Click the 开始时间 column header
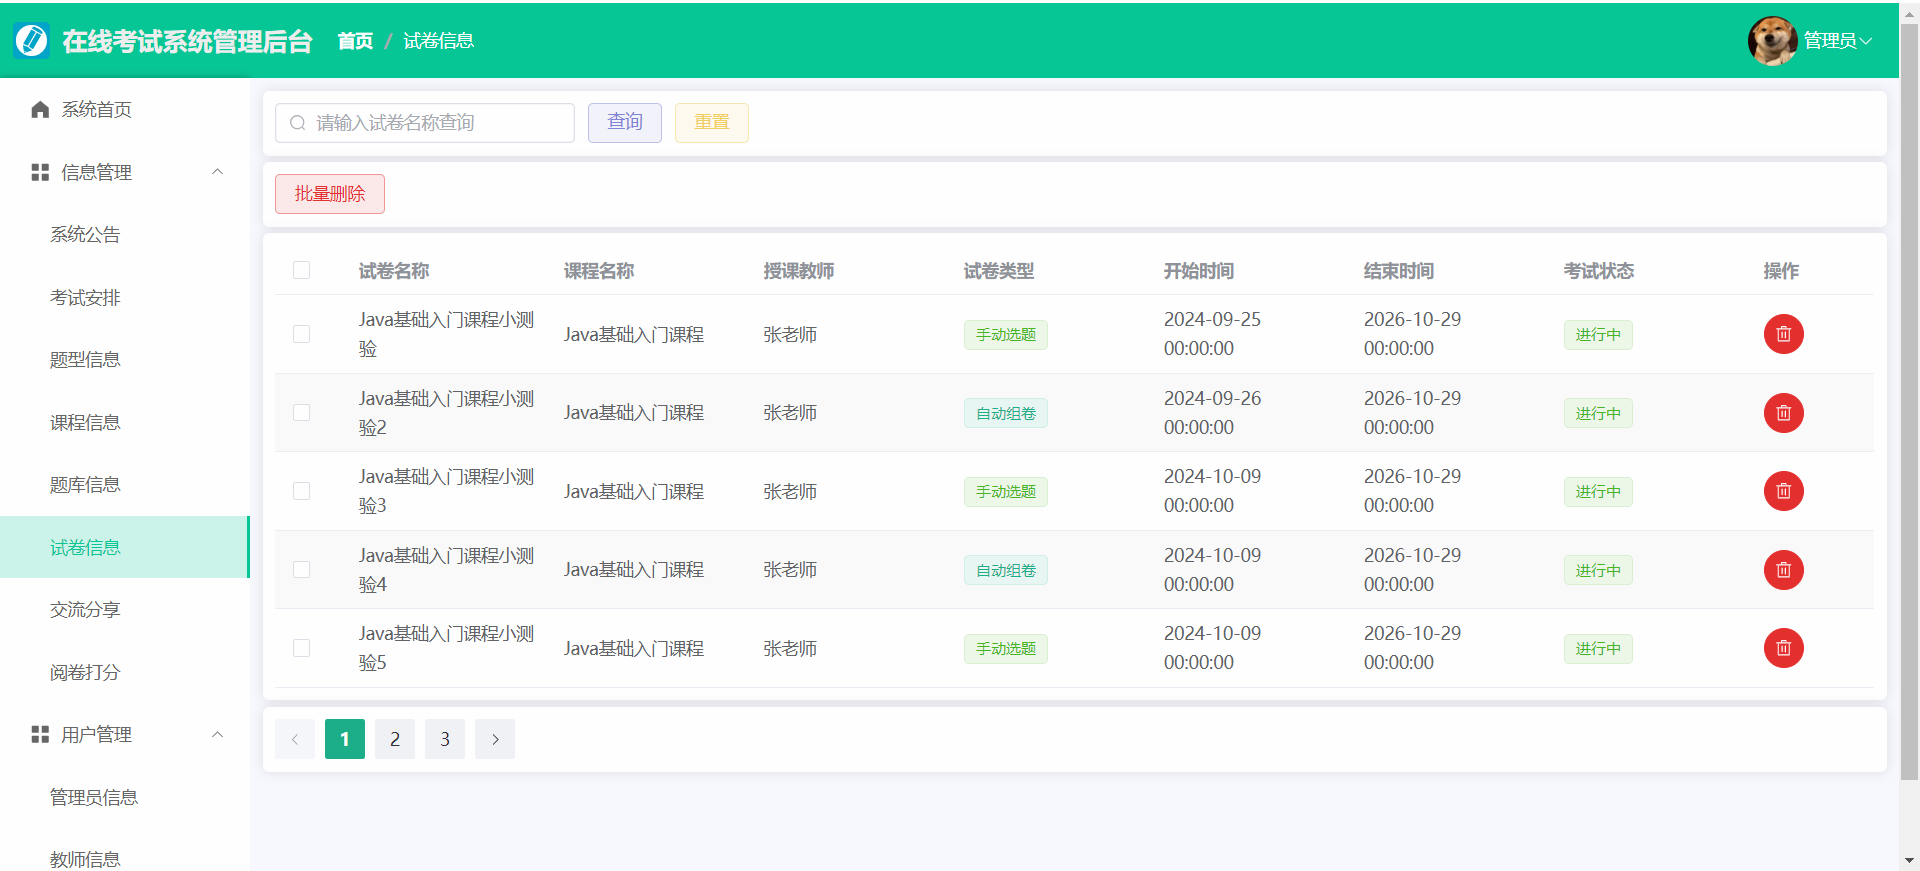 [x=1199, y=271]
